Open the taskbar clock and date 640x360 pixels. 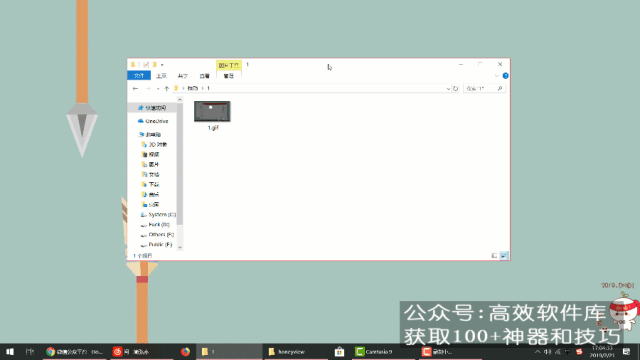coord(601,351)
